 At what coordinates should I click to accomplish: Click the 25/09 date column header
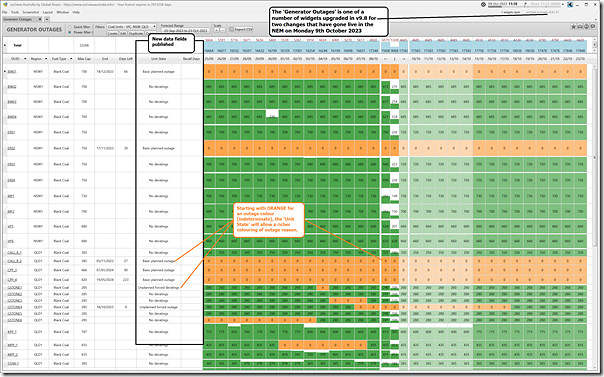click(x=209, y=59)
